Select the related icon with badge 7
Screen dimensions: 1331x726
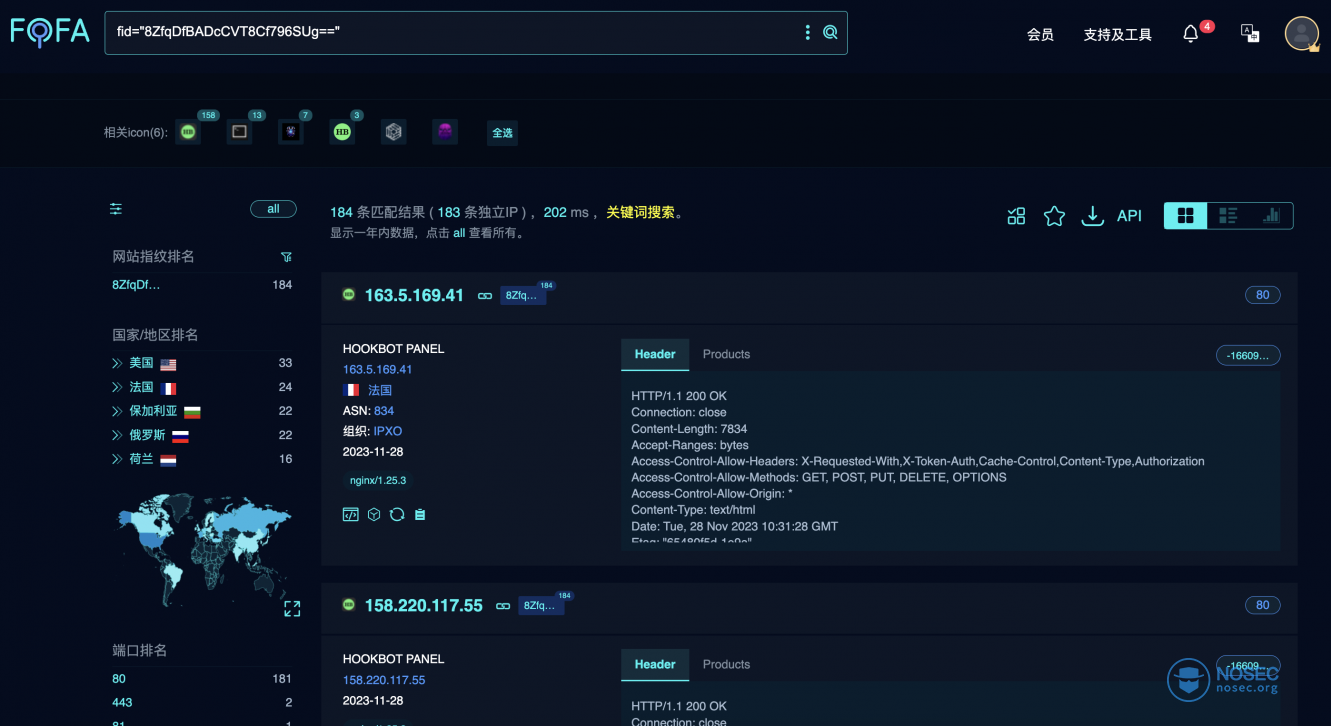(290, 131)
